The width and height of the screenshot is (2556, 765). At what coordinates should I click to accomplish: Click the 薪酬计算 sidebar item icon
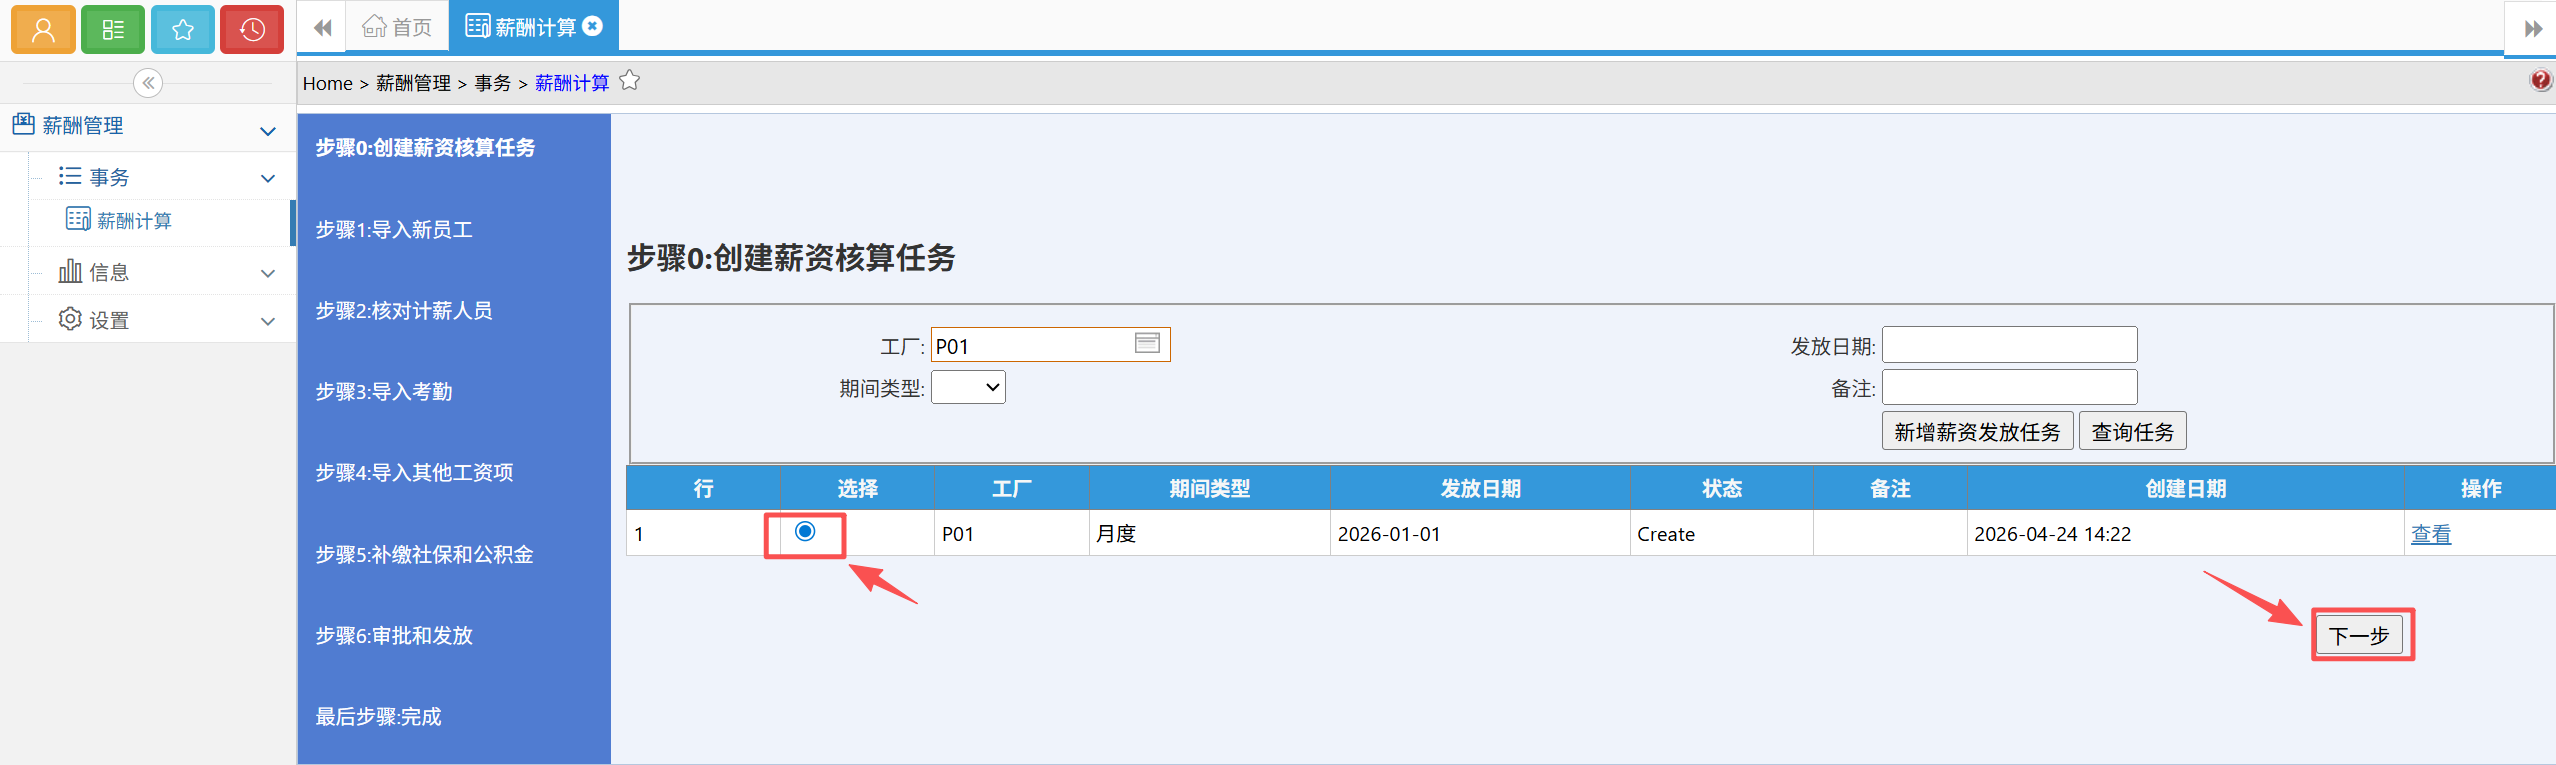(x=77, y=219)
